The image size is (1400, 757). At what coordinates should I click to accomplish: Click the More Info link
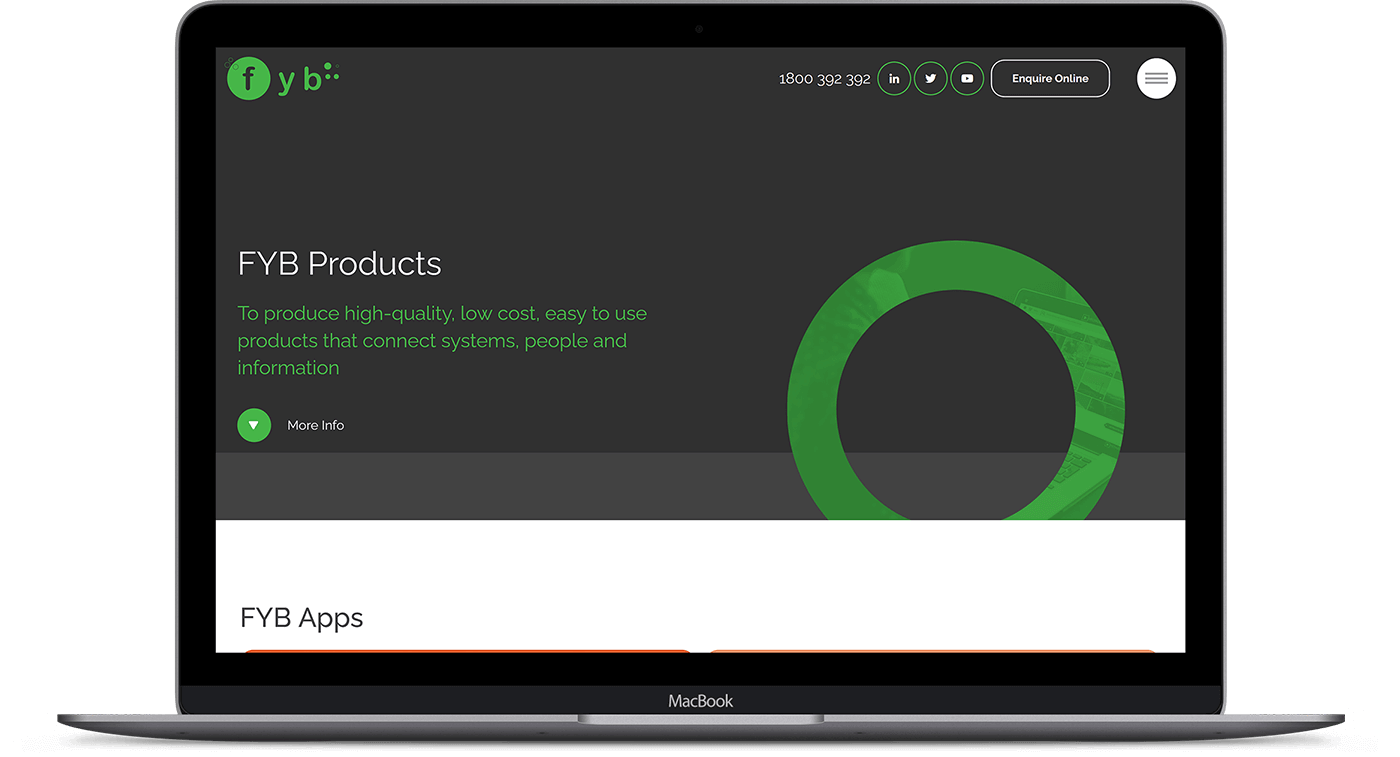click(x=315, y=425)
